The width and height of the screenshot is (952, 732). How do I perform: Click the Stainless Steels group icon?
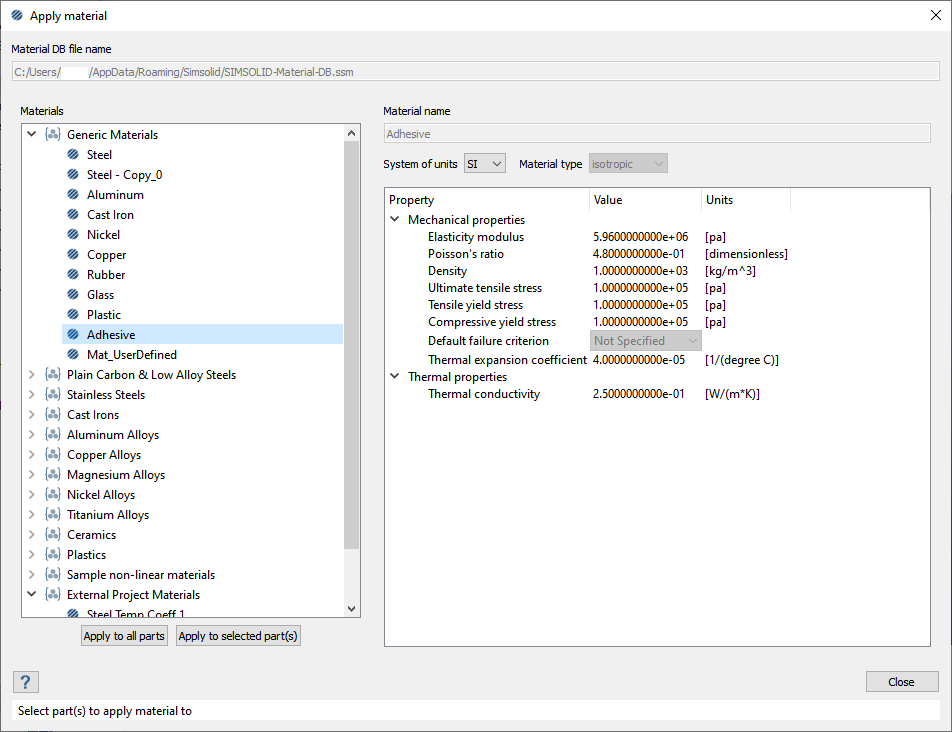pyautogui.click(x=53, y=395)
